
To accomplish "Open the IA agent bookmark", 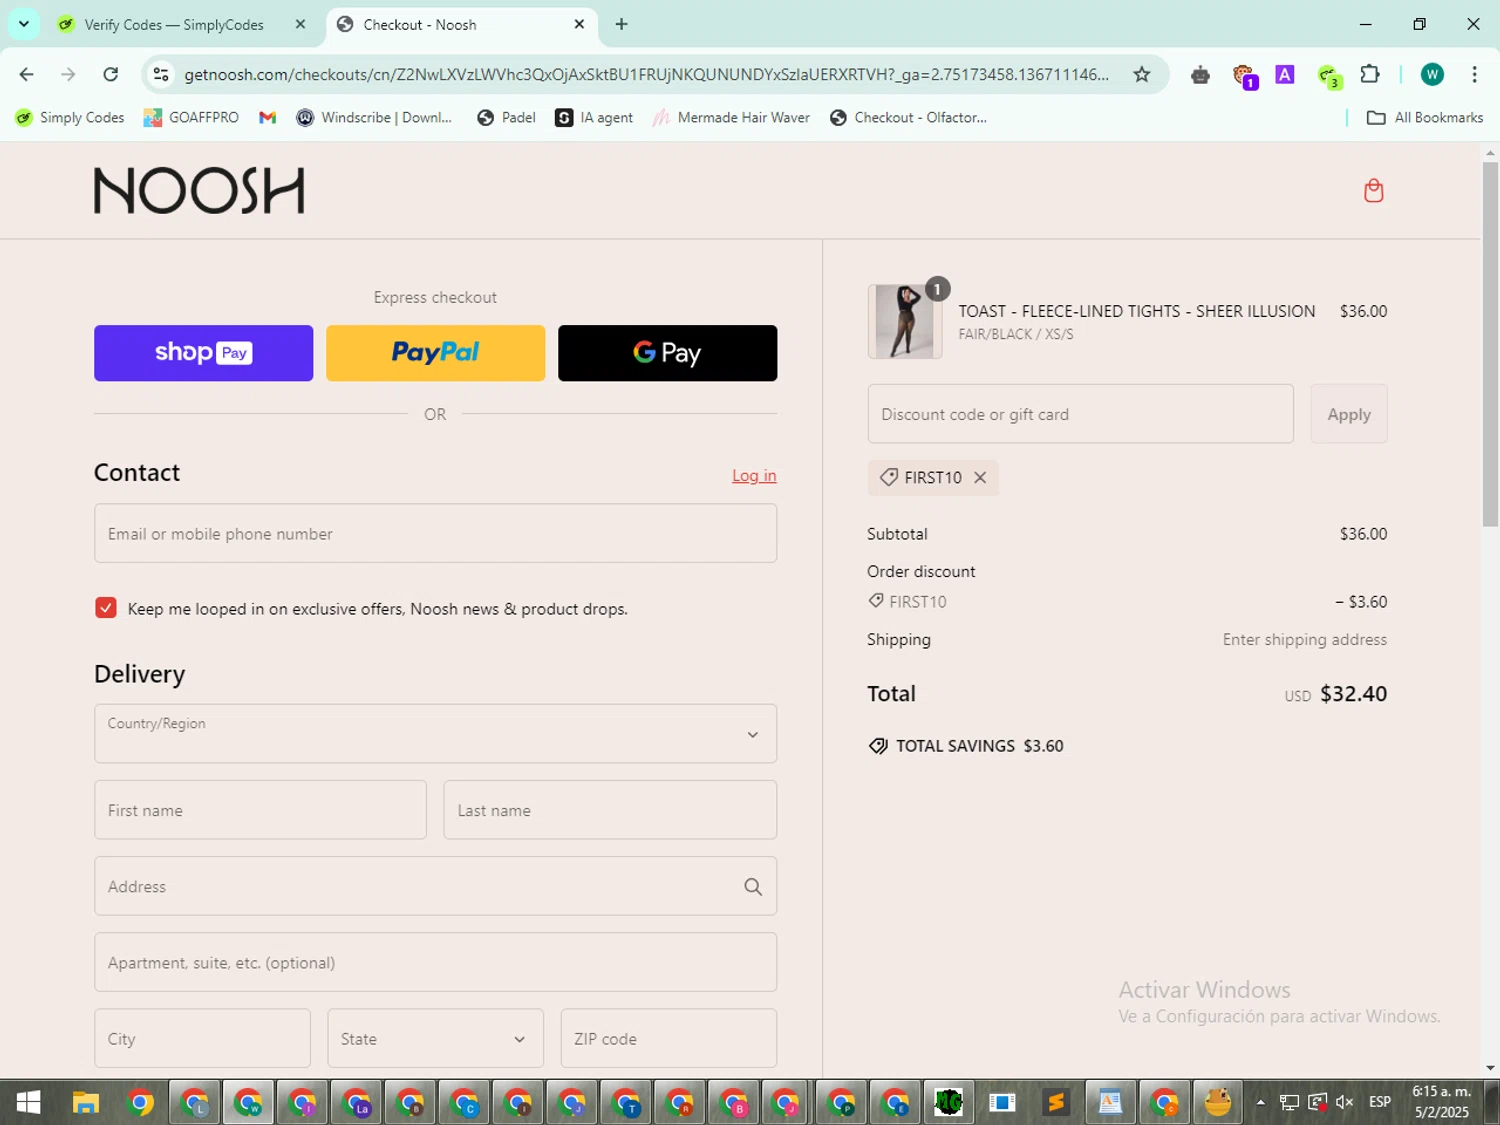I will click(x=594, y=118).
